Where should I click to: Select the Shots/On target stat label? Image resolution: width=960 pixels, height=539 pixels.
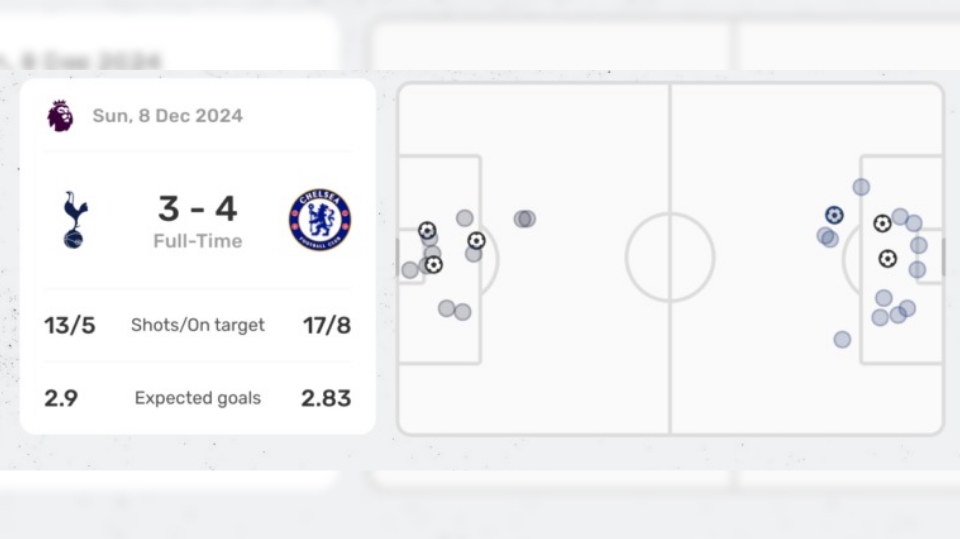[198, 325]
